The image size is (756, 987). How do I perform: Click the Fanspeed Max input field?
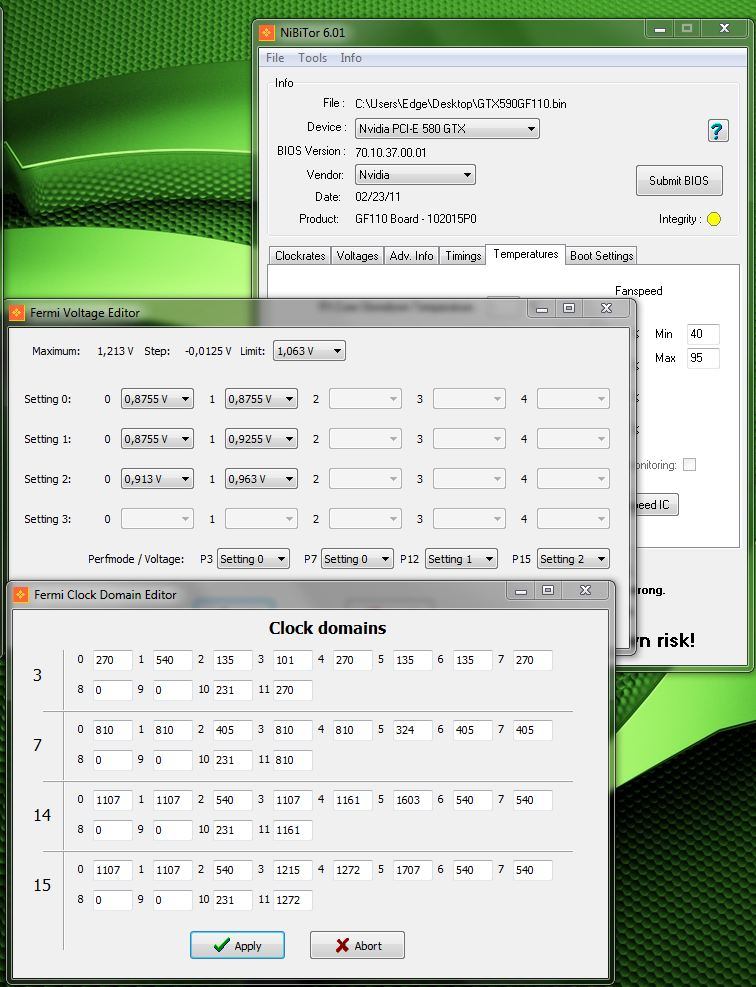[703, 358]
